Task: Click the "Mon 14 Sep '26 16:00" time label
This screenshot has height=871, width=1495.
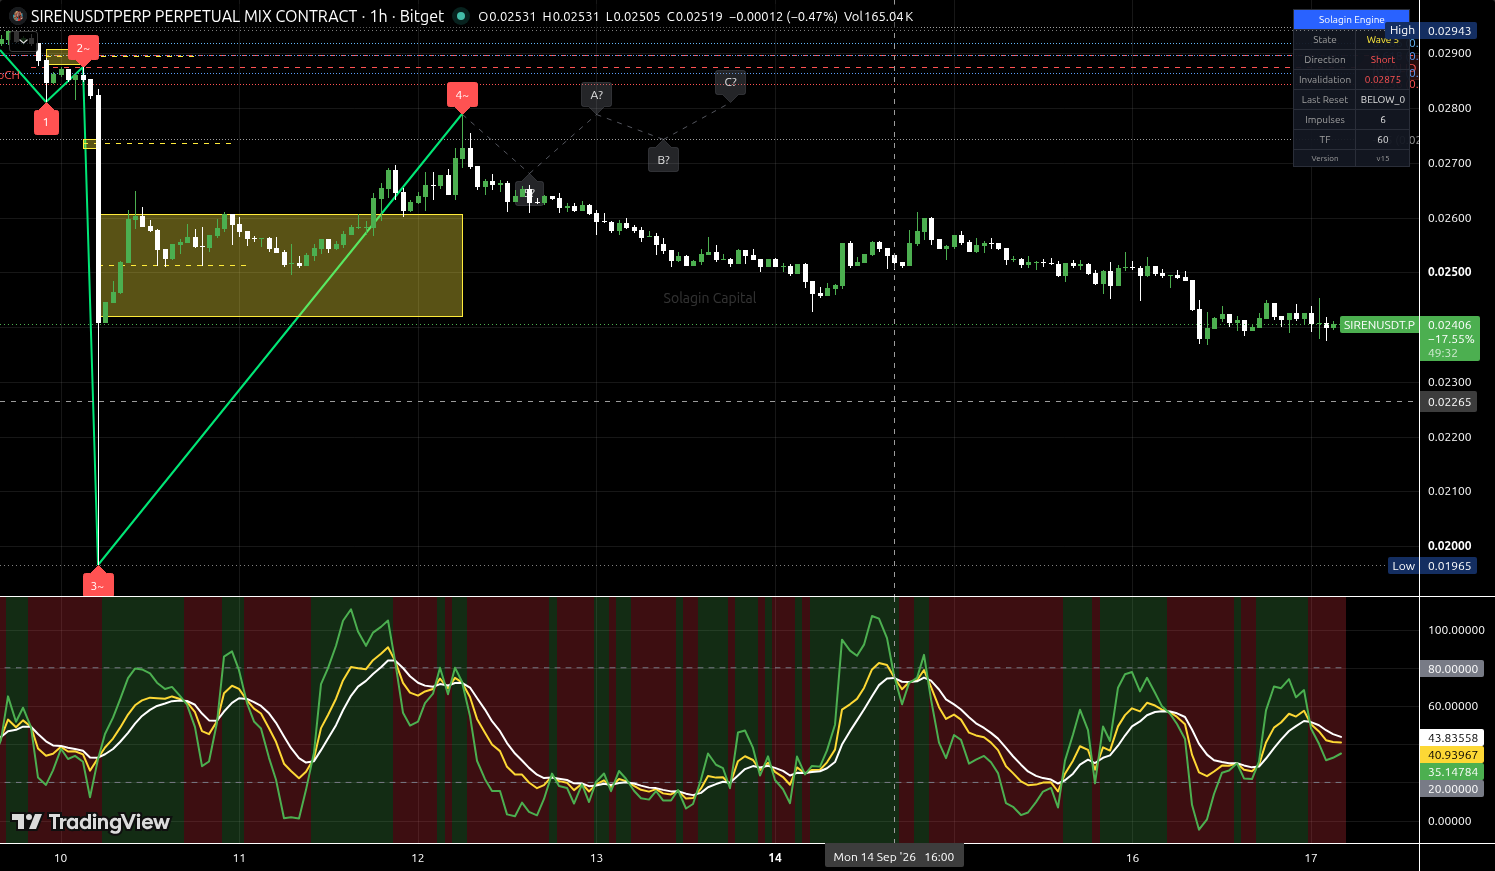Action: [x=894, y=857]
